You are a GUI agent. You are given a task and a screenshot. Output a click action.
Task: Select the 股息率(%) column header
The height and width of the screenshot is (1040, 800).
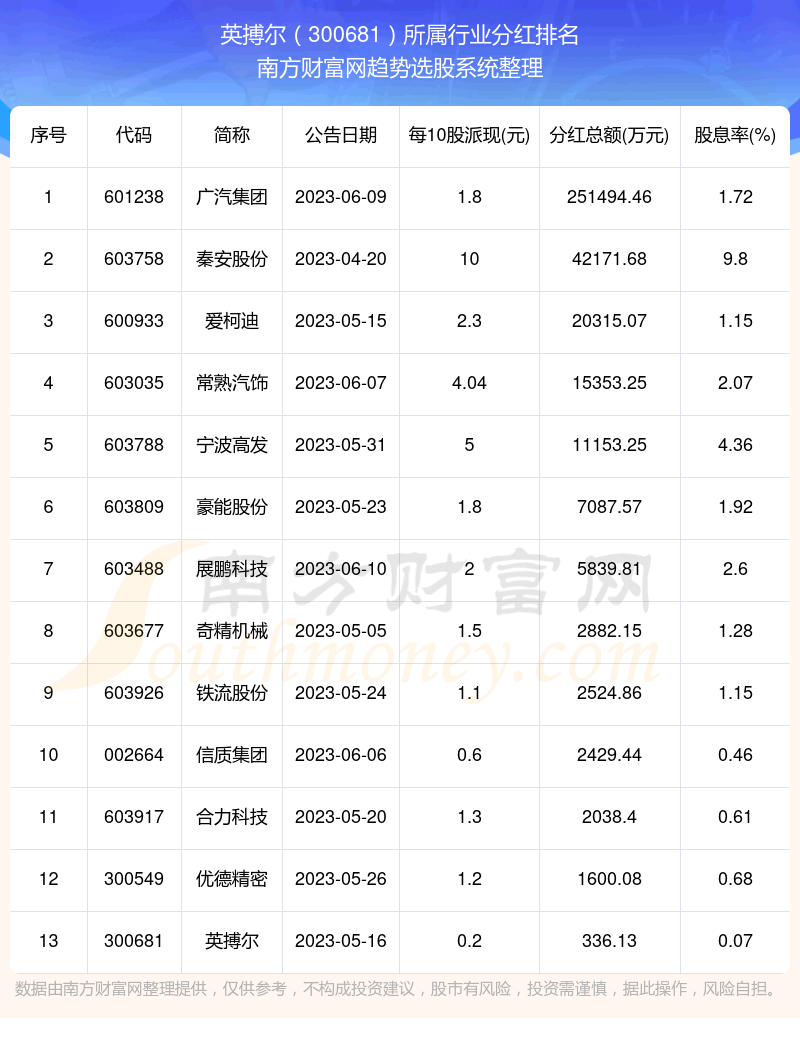click(735, 135)
